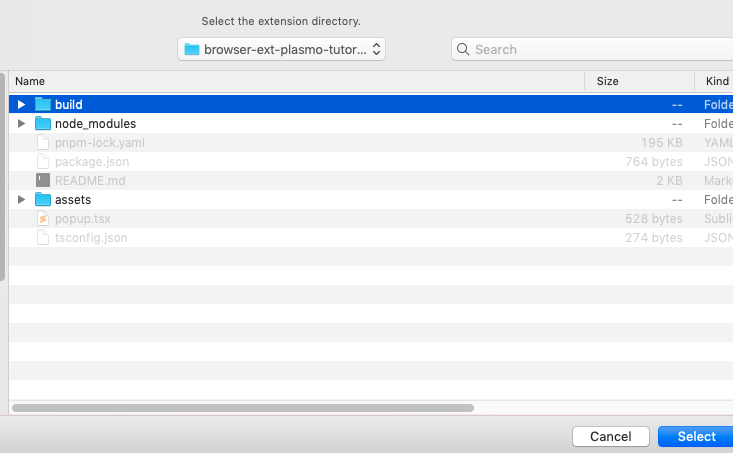The height and width of the screenshot is (453, 733).
Task: Click the 195 KB size value
Action: click(x=661, y=143)
